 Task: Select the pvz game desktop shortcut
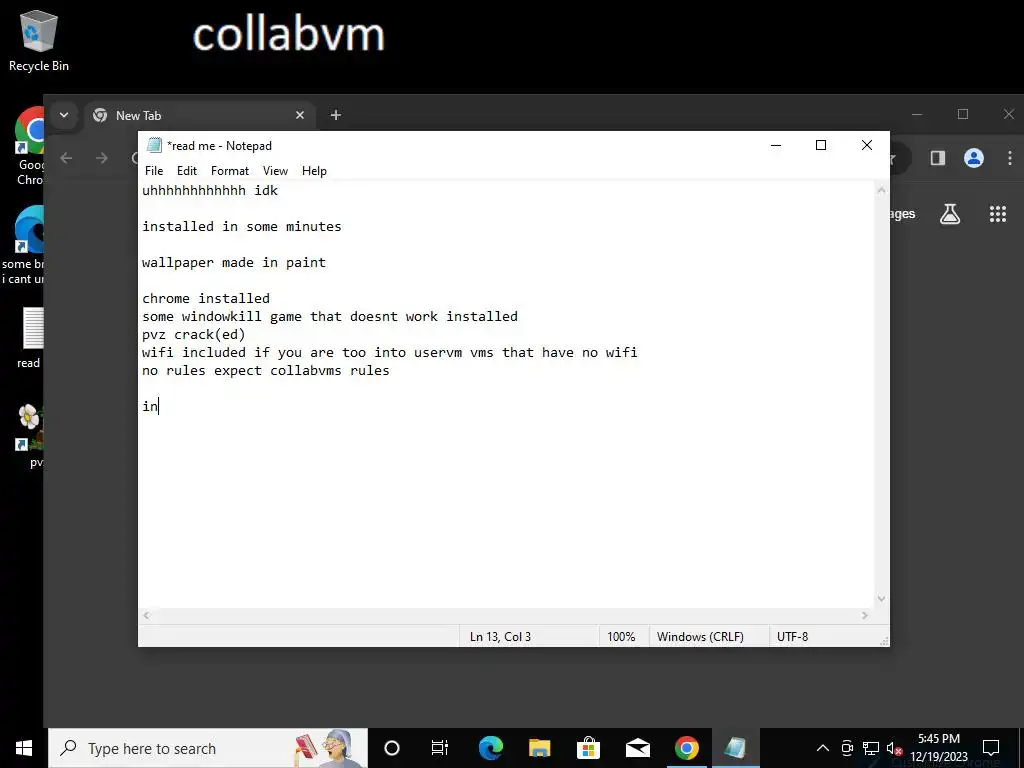pyautogui.click(x=30, y=435)
